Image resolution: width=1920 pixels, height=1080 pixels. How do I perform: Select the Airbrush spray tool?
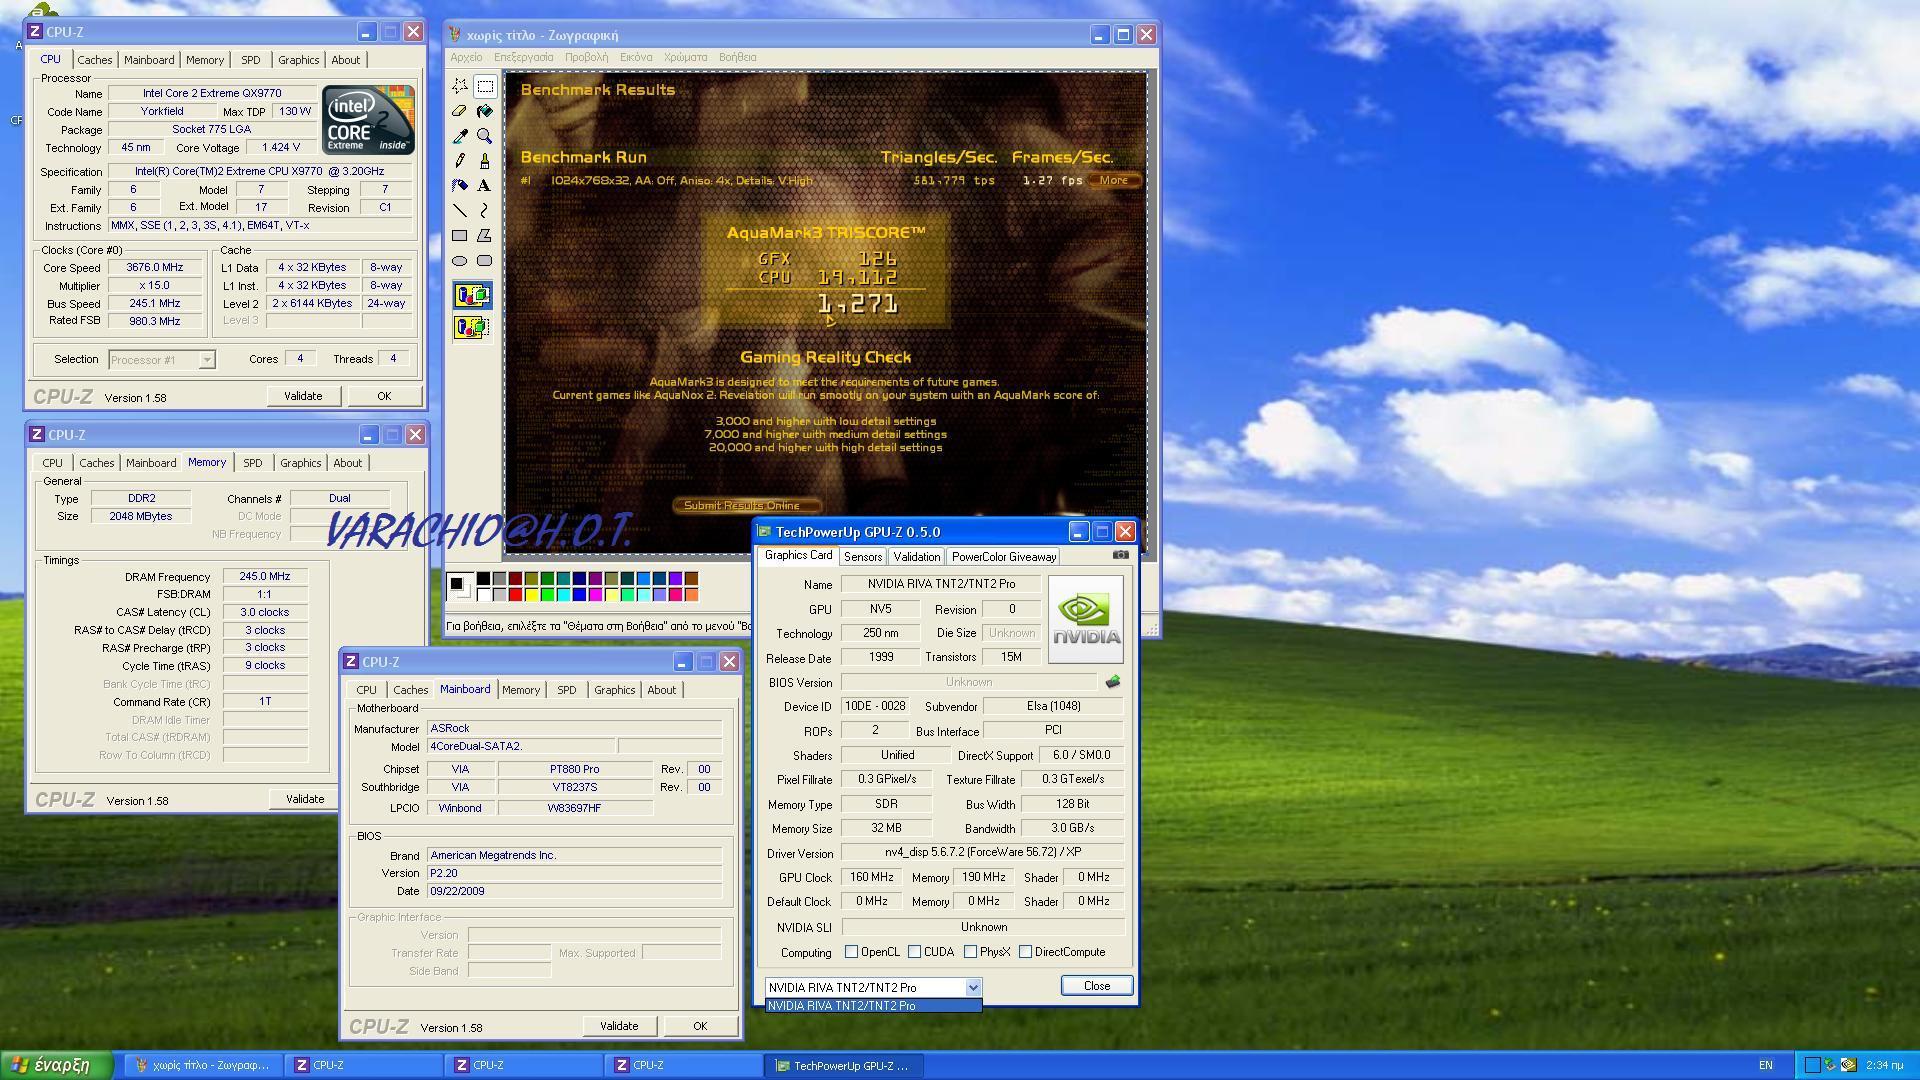tap(460, 185)
